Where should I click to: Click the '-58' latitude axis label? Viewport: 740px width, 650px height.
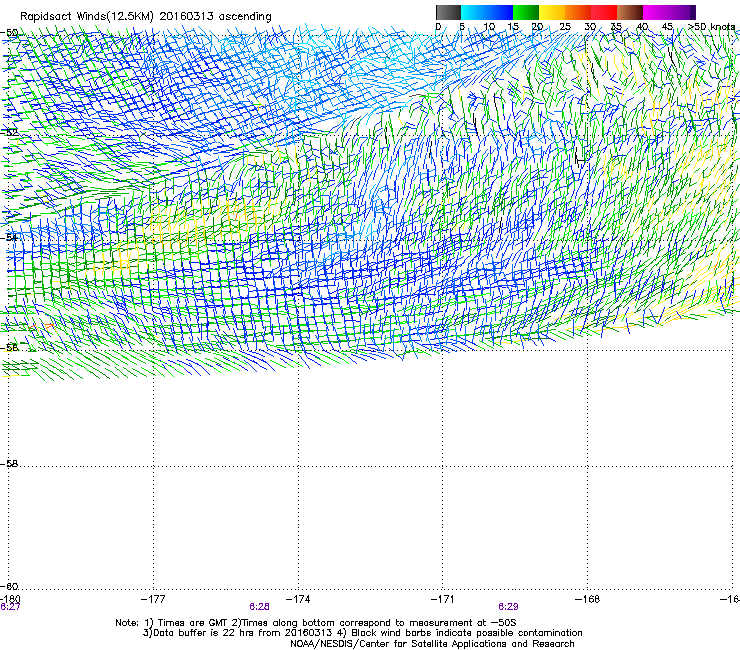9,464
